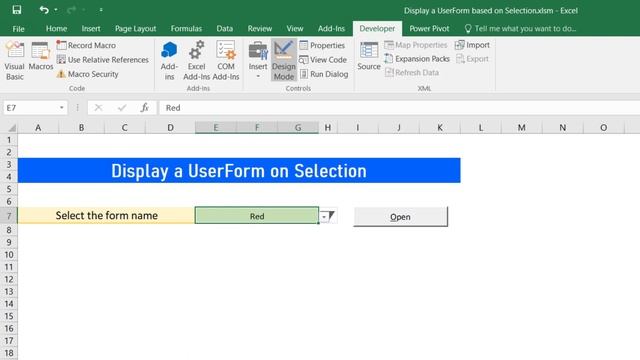Click the Tell me search box
Image resolution: width=640 pixels, height=360 pixels.
[521, 29]
